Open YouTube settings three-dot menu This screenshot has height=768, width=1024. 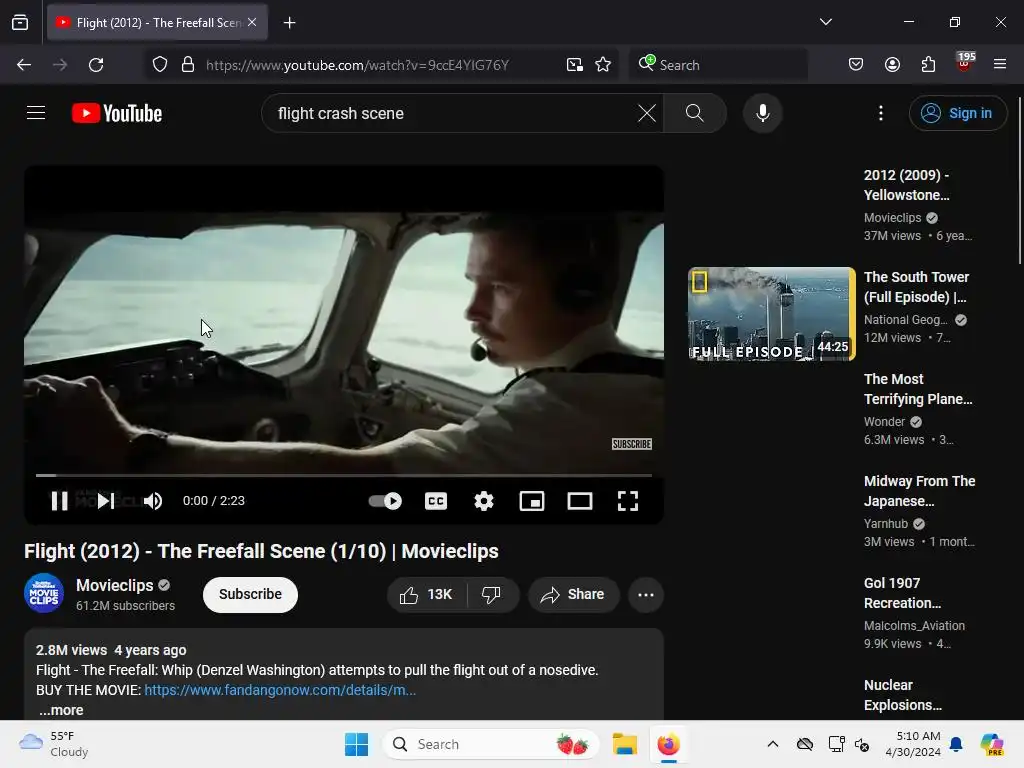point(880,113)
